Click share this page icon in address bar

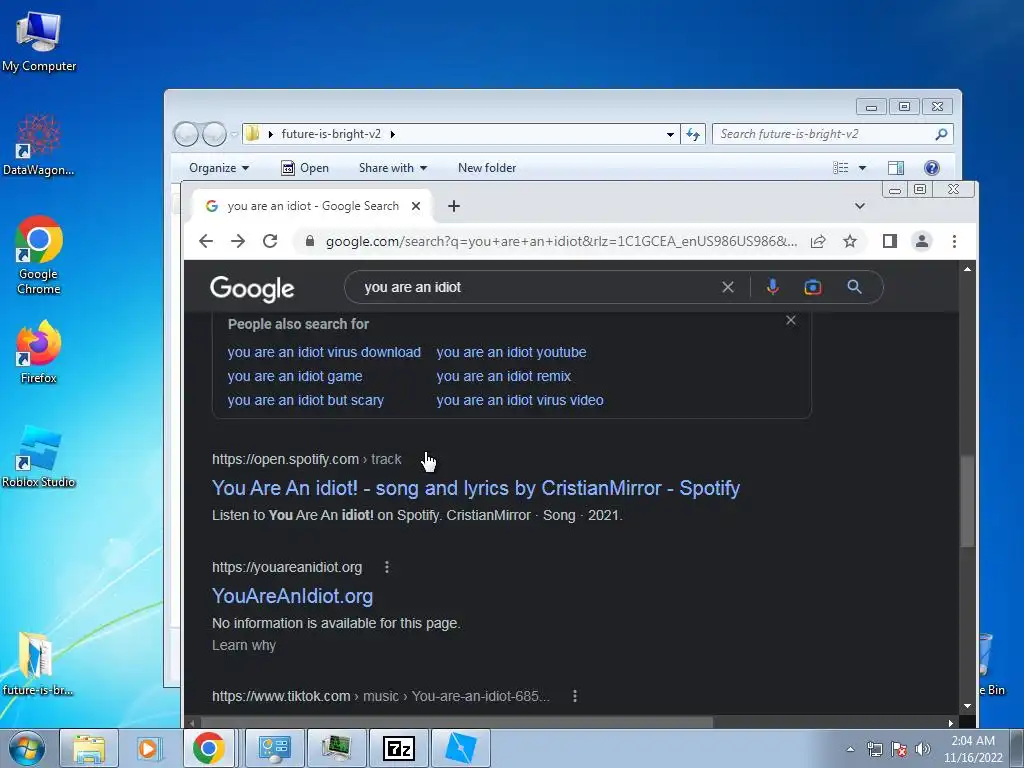click(818, 242)
